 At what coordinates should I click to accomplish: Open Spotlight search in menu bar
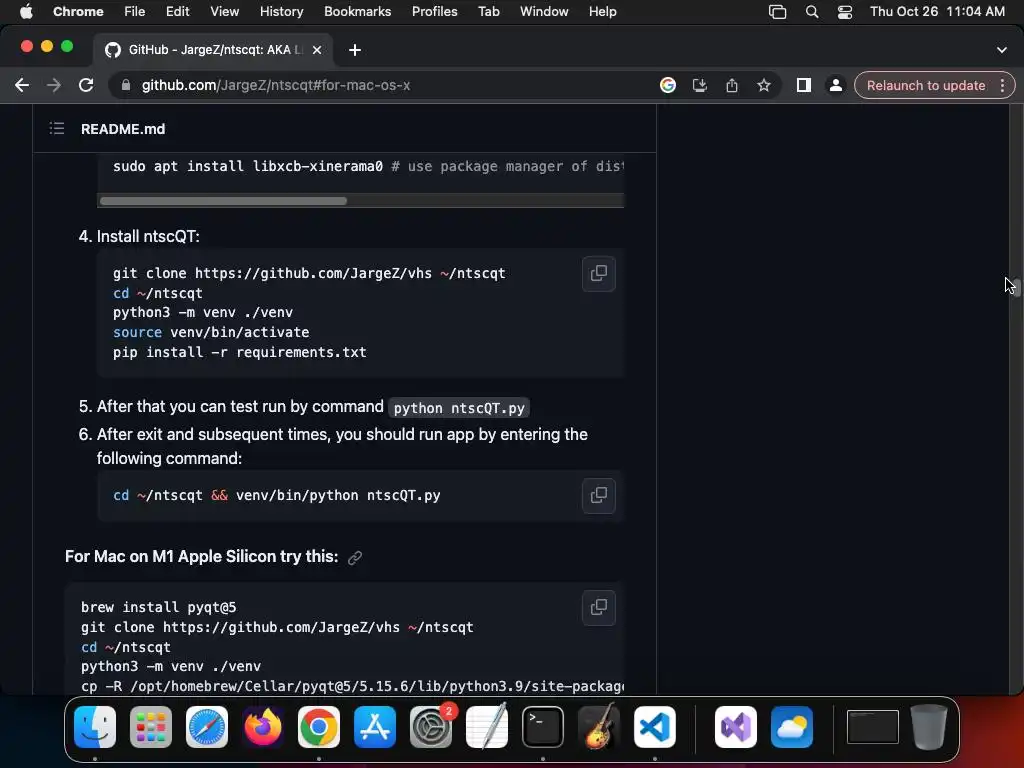(x=812, y=12)
